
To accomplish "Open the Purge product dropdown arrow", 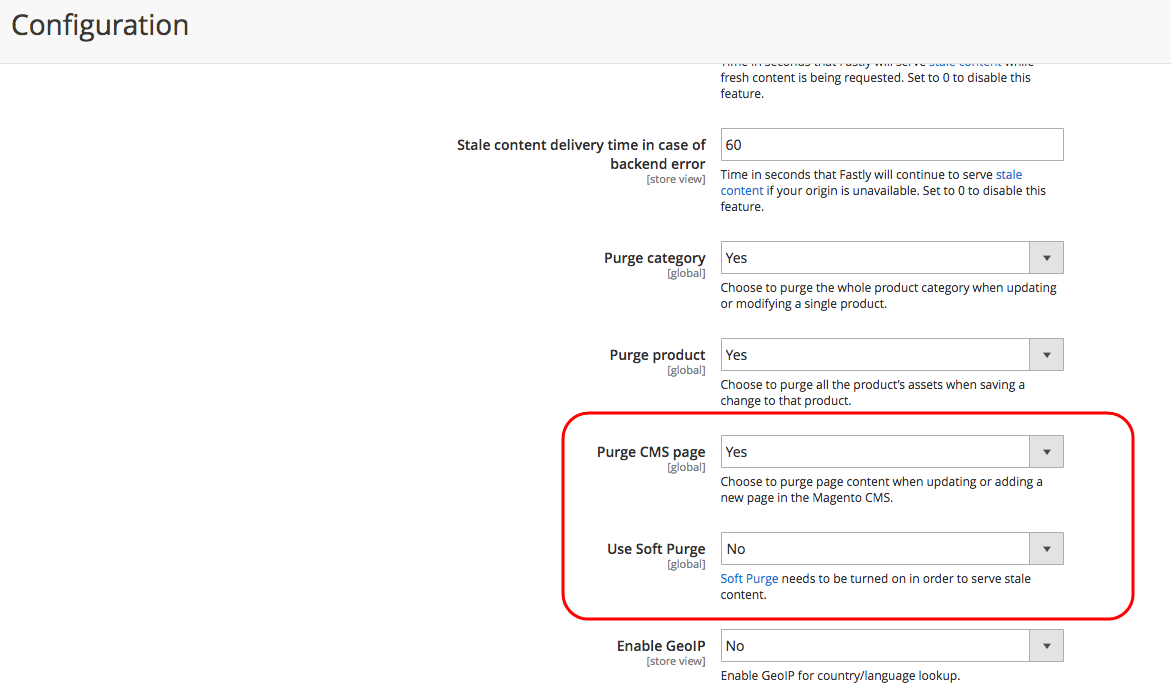I will coord(1046,355).
